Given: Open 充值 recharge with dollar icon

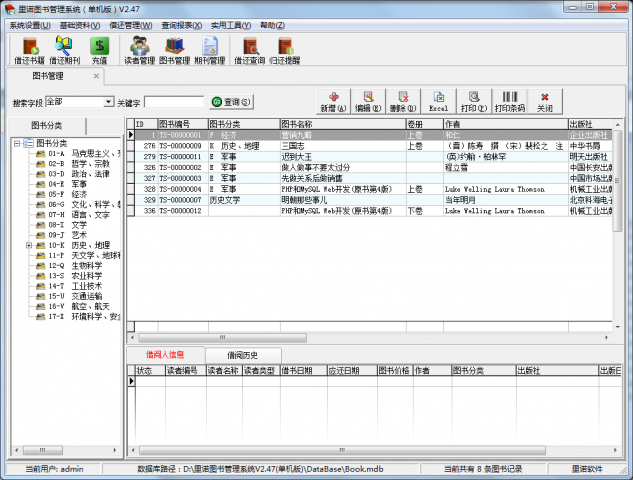Looking at the screenshot, I should tap(99, 49).
